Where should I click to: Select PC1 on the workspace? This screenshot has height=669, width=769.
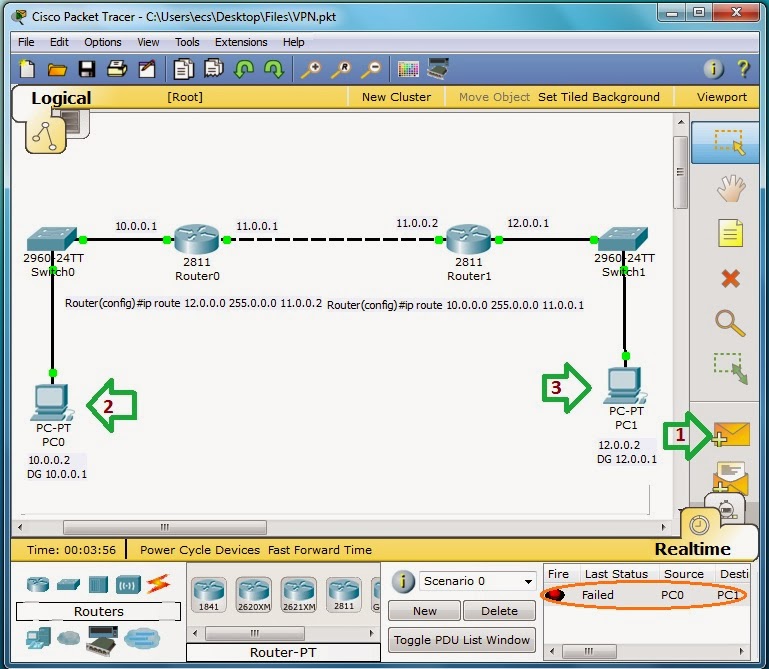tap(625, 386)
